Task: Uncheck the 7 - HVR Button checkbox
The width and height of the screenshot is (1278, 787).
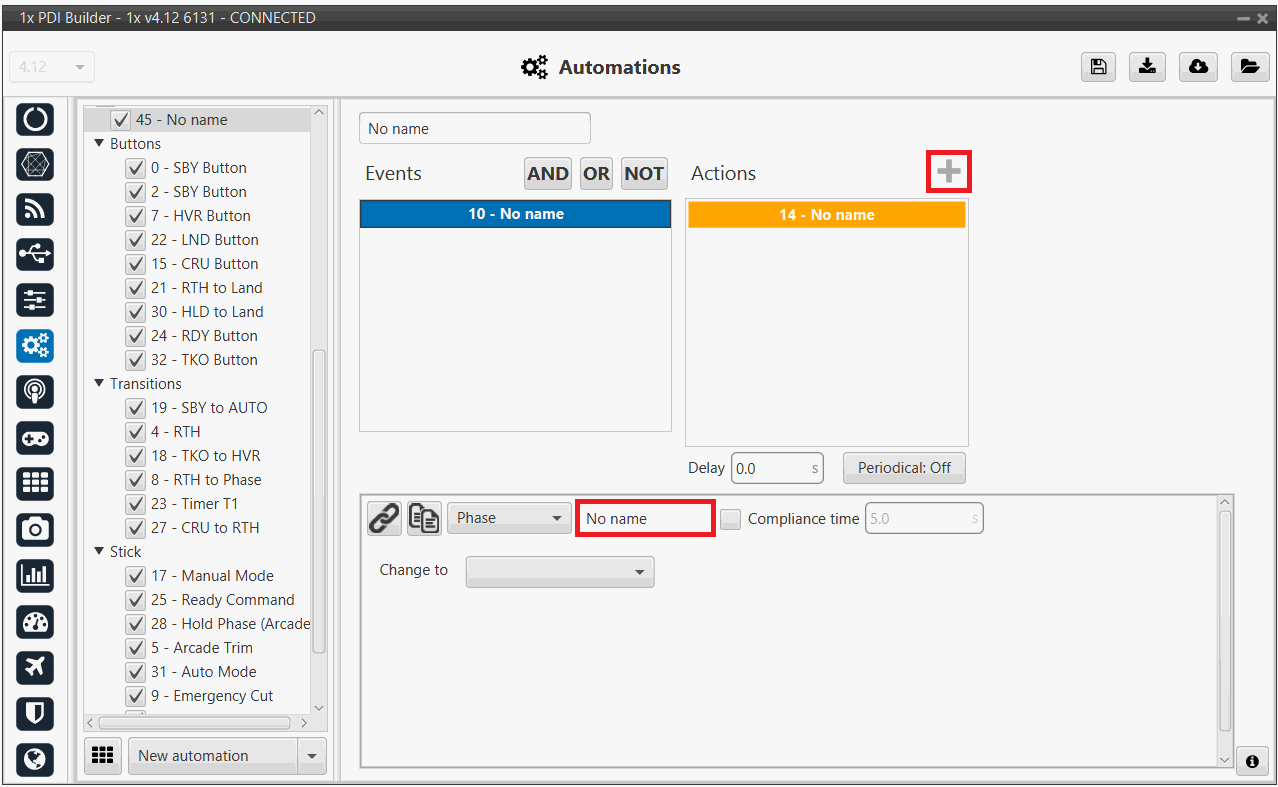Action: 136,216
